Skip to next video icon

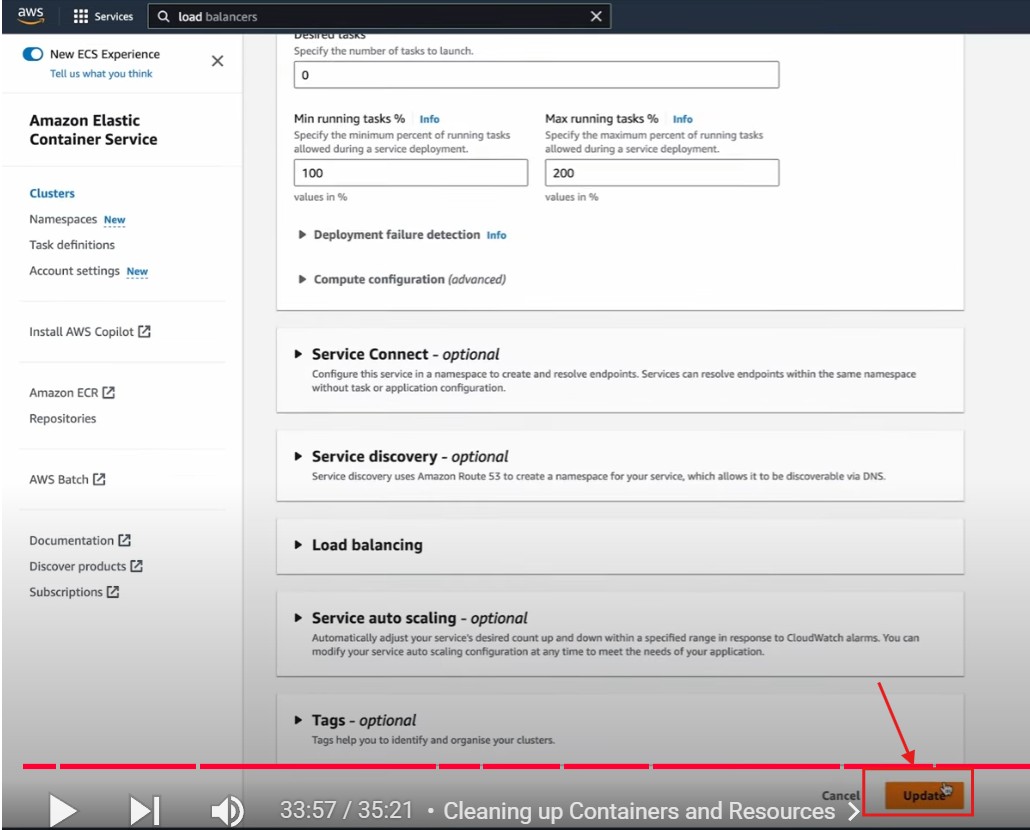(x=144, y=810)
